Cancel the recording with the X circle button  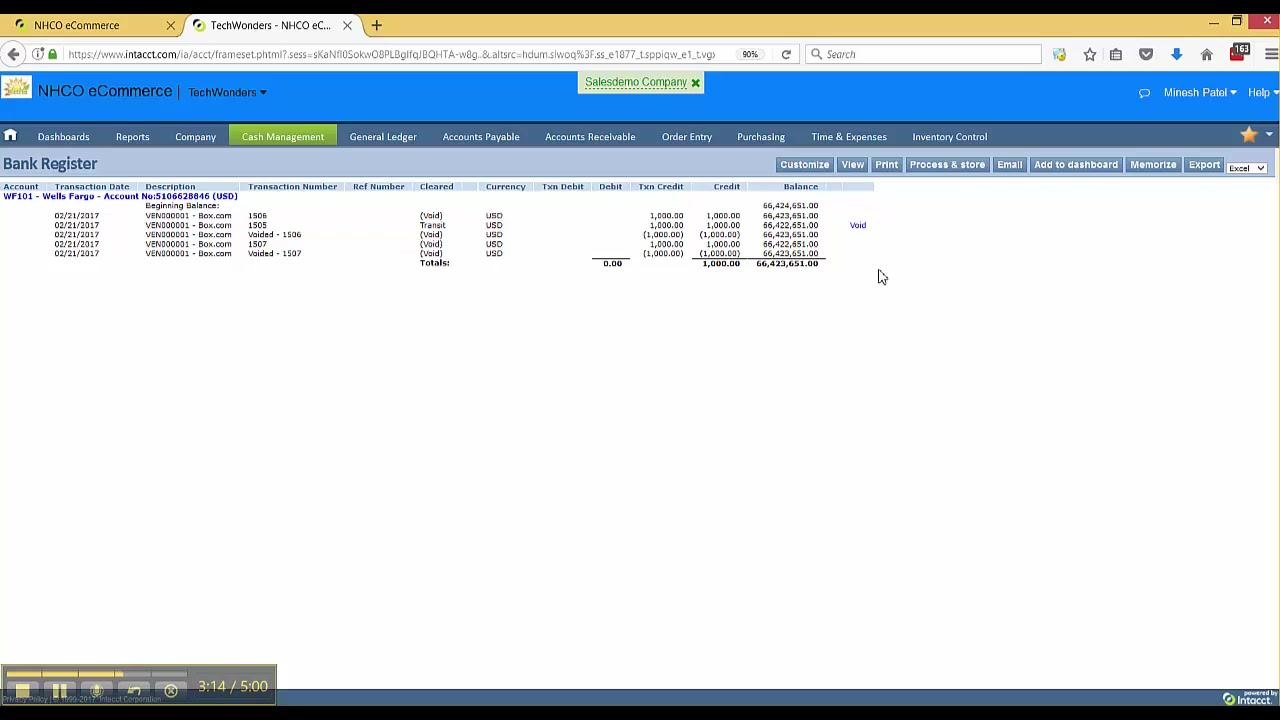point(171,691)
